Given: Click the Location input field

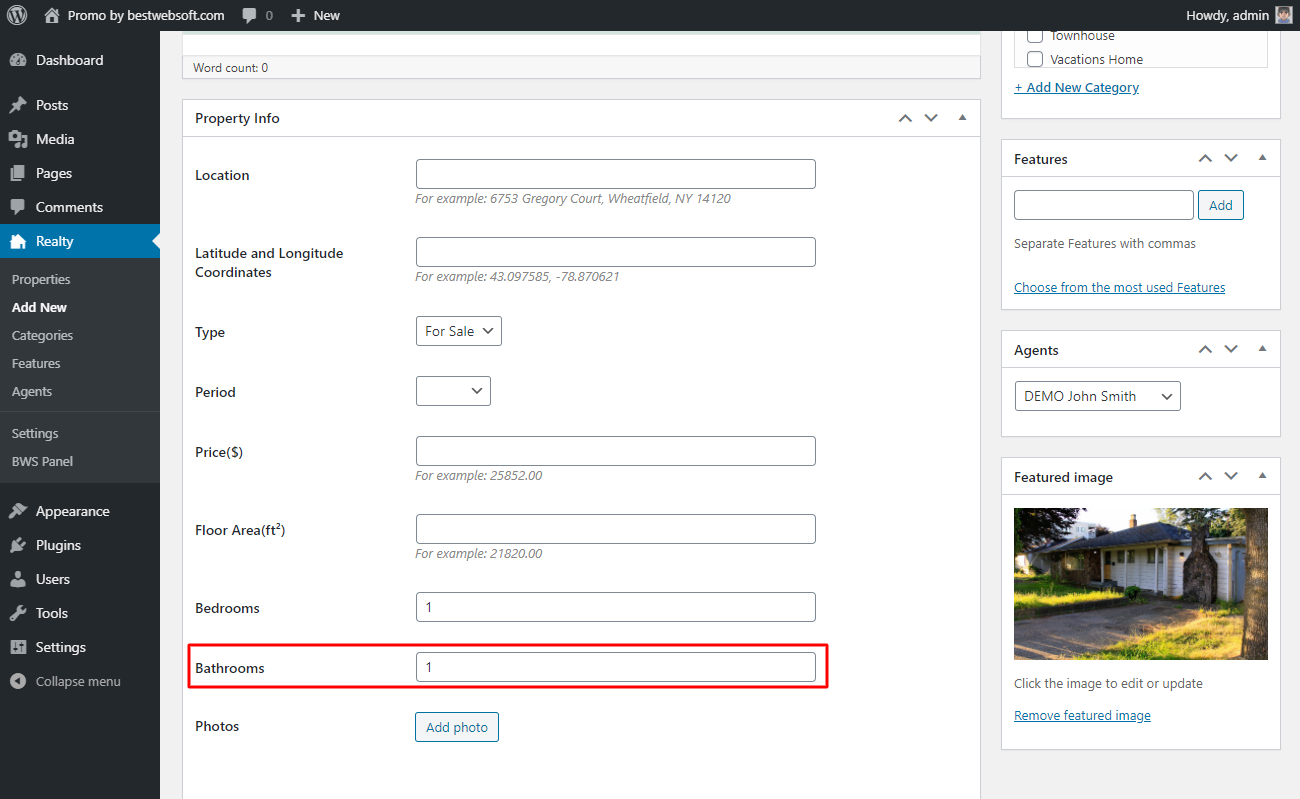Looking at the screenshot, I should (x=615, y=174).
